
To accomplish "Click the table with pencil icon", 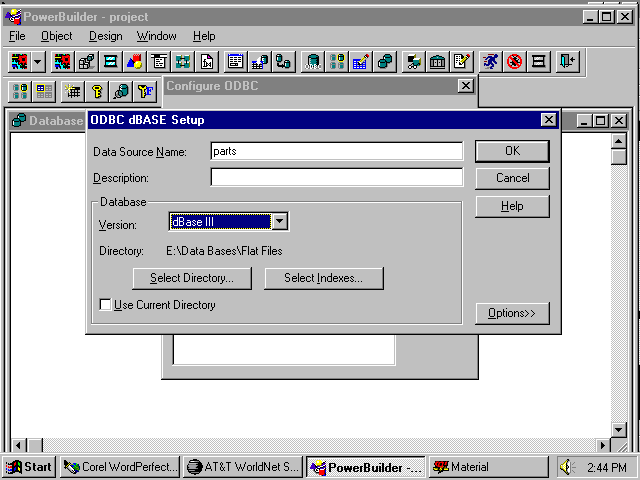I will pyautogui.click(x=361, y=62).
